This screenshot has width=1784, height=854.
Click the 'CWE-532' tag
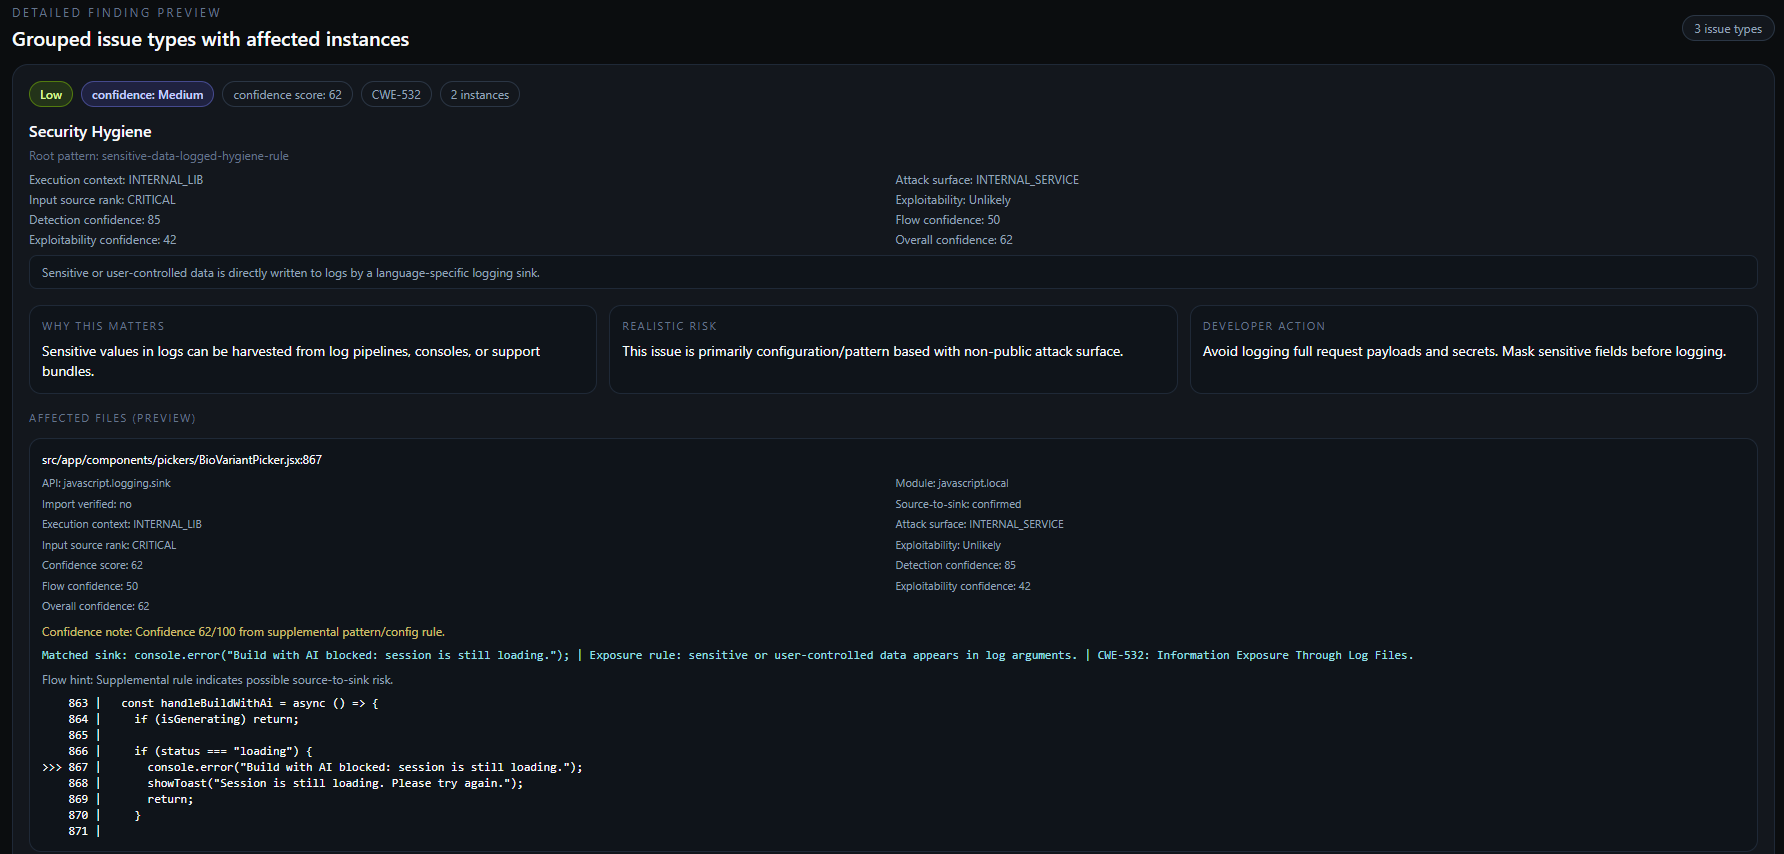pyautogui.click(x=396, y=95)
